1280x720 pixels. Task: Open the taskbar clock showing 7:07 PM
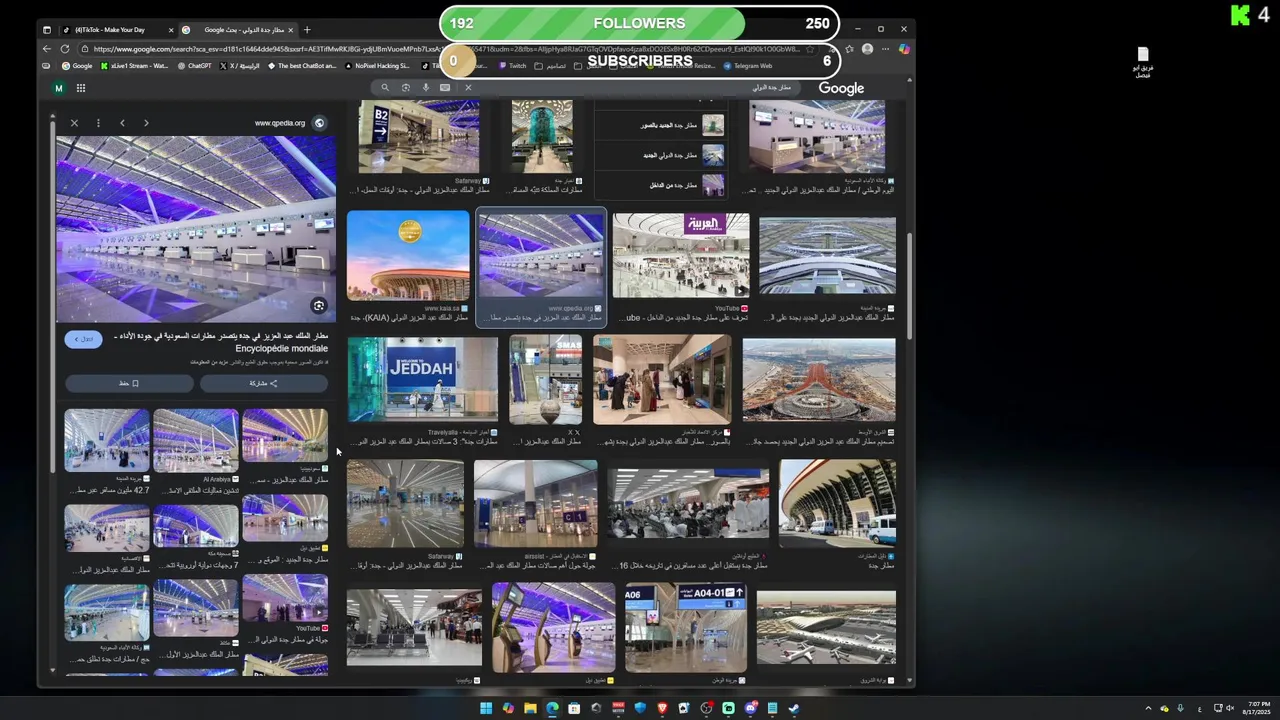coord(1256,708)
